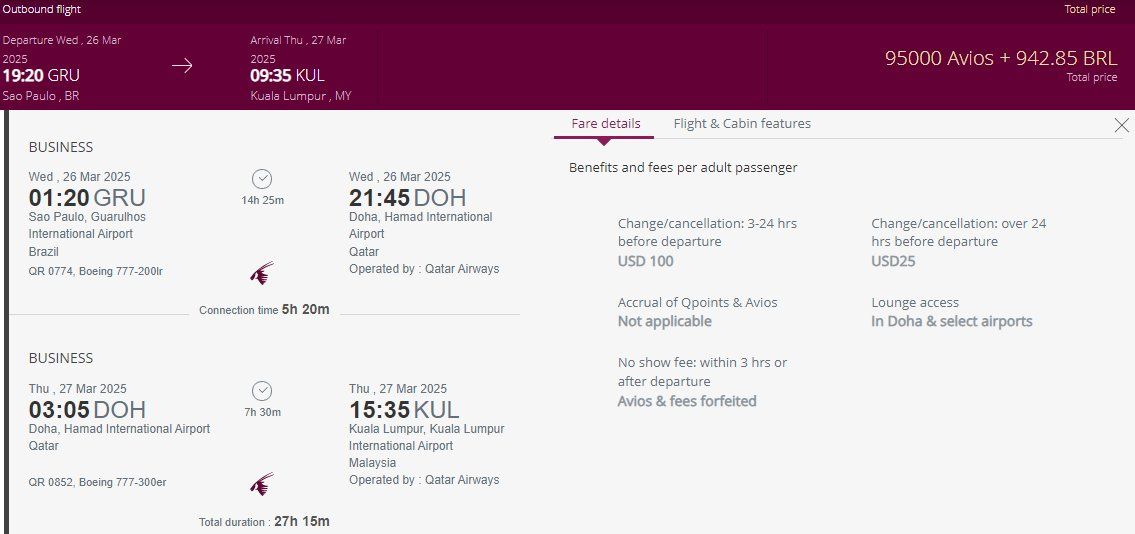Click the 09:35 KUL arrival summary
This screenshot has height=534, width=1135.
[288, 75]
